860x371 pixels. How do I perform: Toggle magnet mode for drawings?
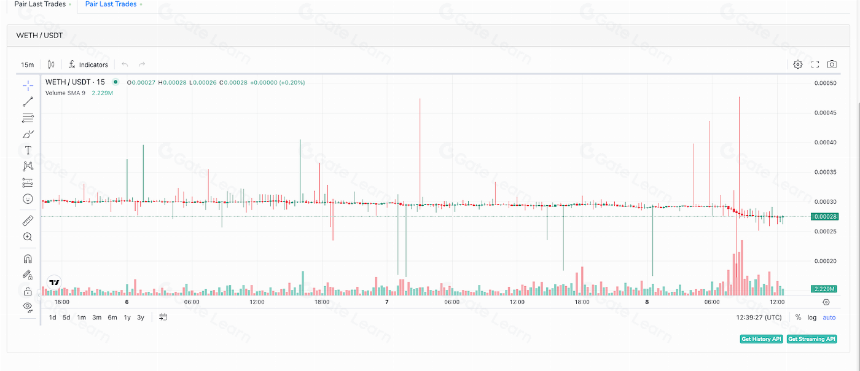click(x=27, y=258)
